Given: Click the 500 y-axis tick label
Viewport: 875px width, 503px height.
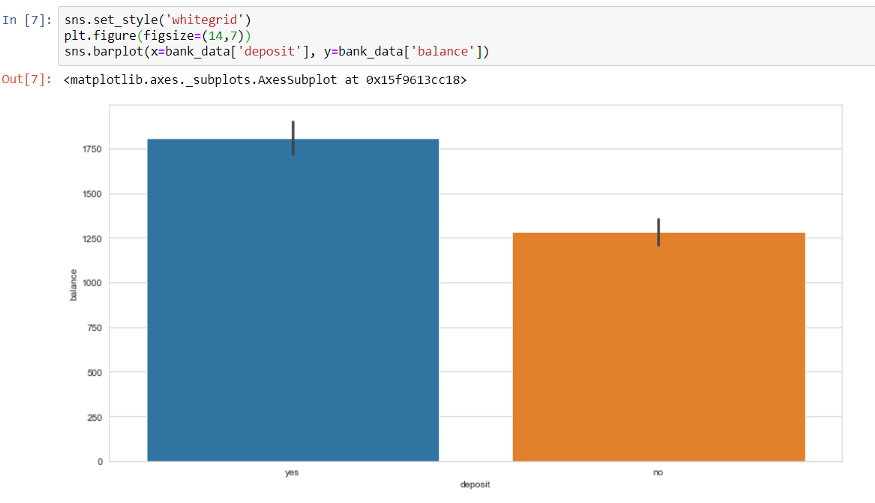Looking at the screenshot, I should pyautogui.click(x=94, y=372).
